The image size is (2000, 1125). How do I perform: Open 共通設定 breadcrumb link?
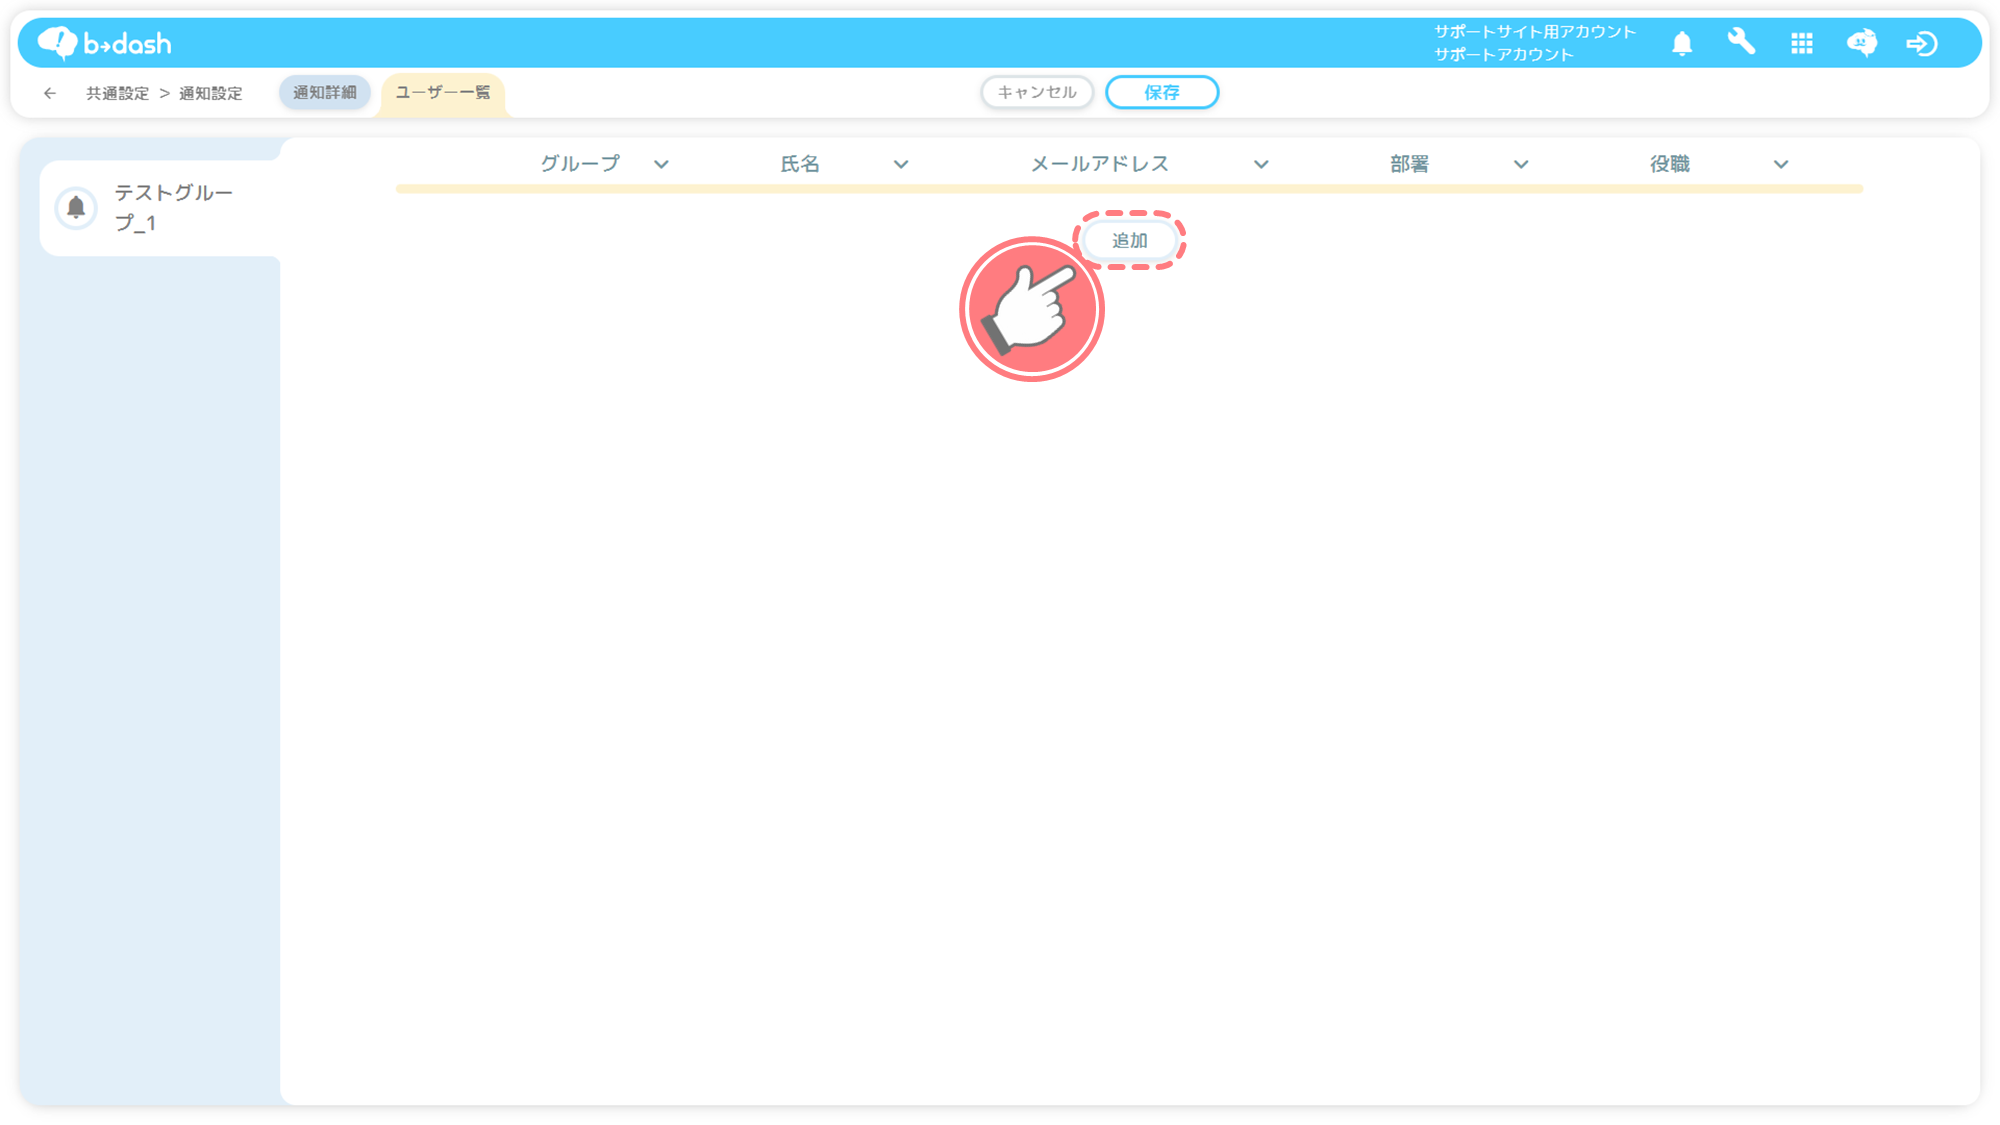(117, 93)
